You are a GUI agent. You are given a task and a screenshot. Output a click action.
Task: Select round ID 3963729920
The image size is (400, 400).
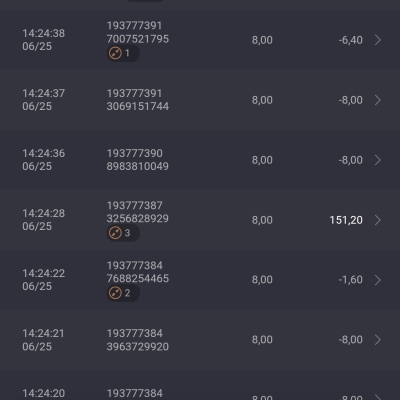[138, 347]
